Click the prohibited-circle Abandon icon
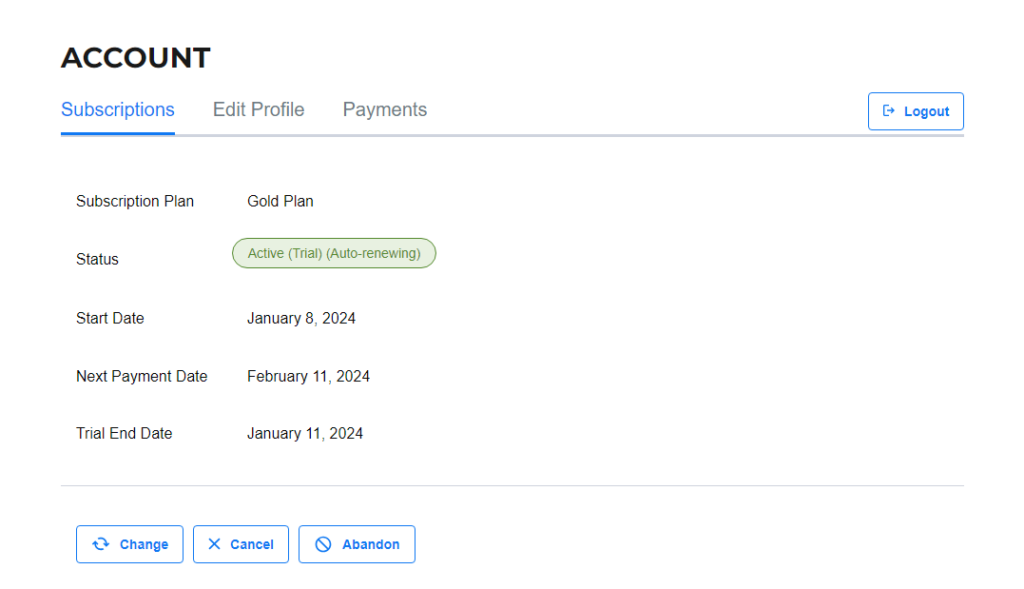Viewport: 1024px width, 589px height. click(323, 544)
